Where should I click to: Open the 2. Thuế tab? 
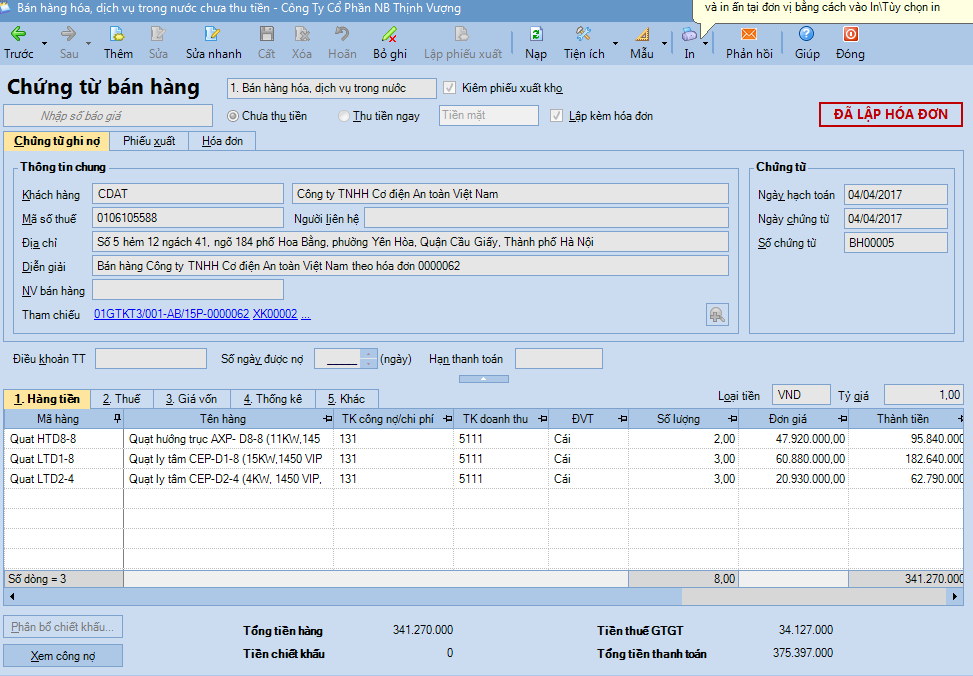tap(122, 399)
